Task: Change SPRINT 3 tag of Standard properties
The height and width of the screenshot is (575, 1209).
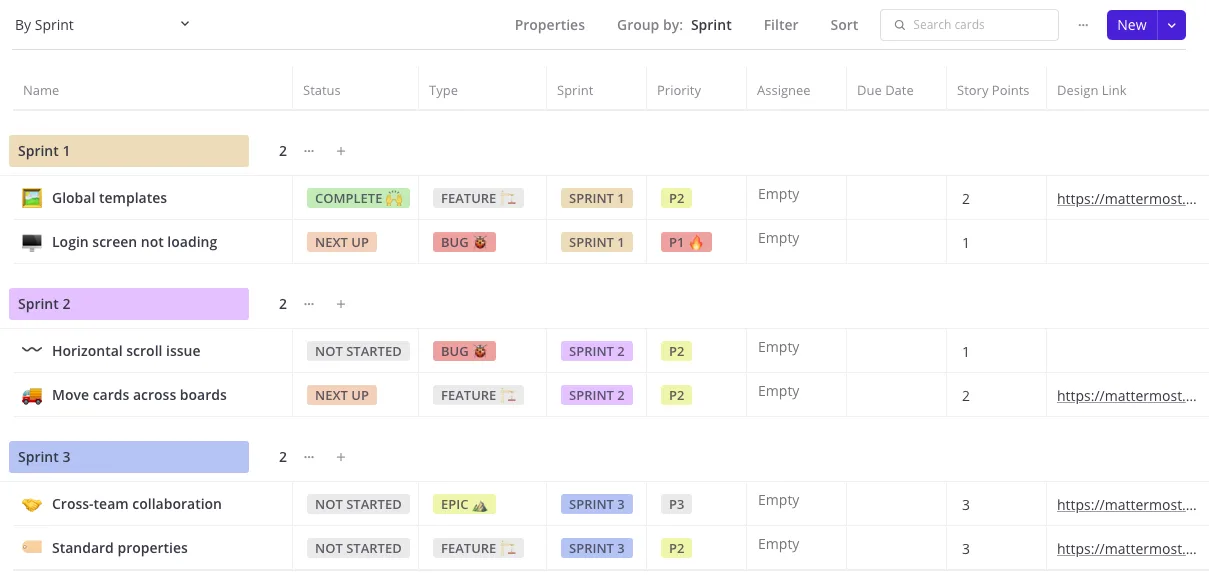Action: point(597,548)
